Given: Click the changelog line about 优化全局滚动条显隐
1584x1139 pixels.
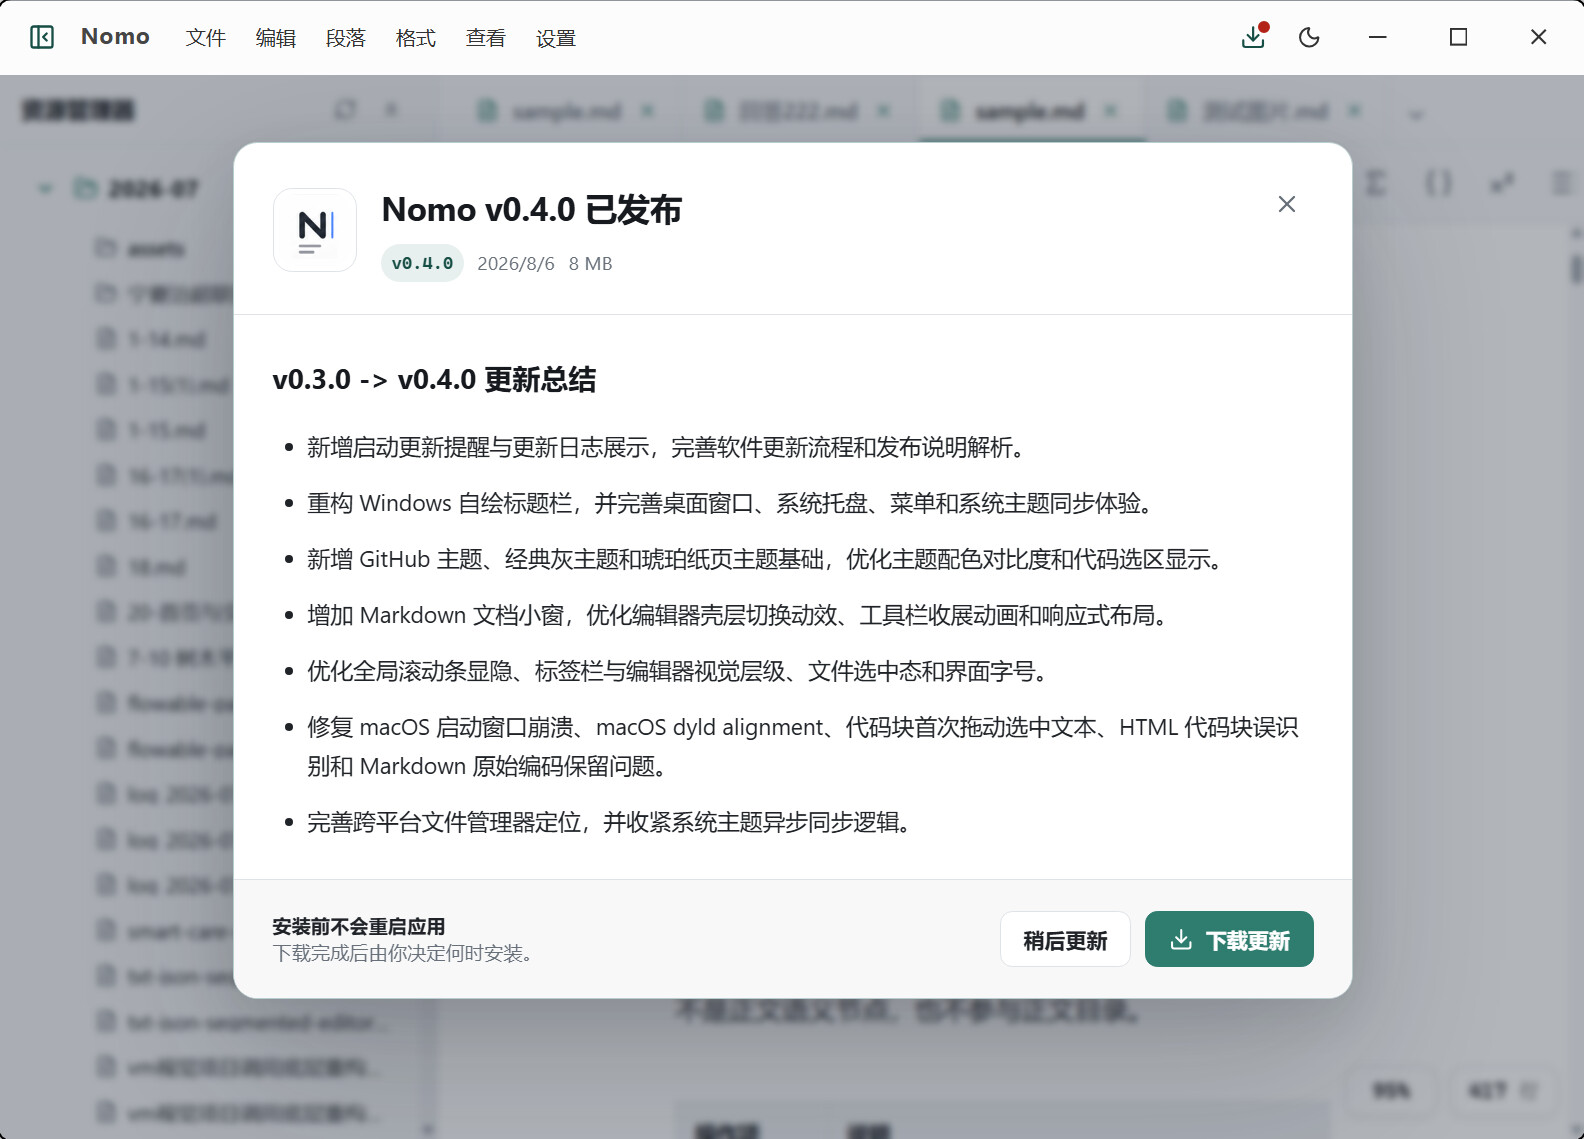Looking at the screenshot, I should coord(678,671).
